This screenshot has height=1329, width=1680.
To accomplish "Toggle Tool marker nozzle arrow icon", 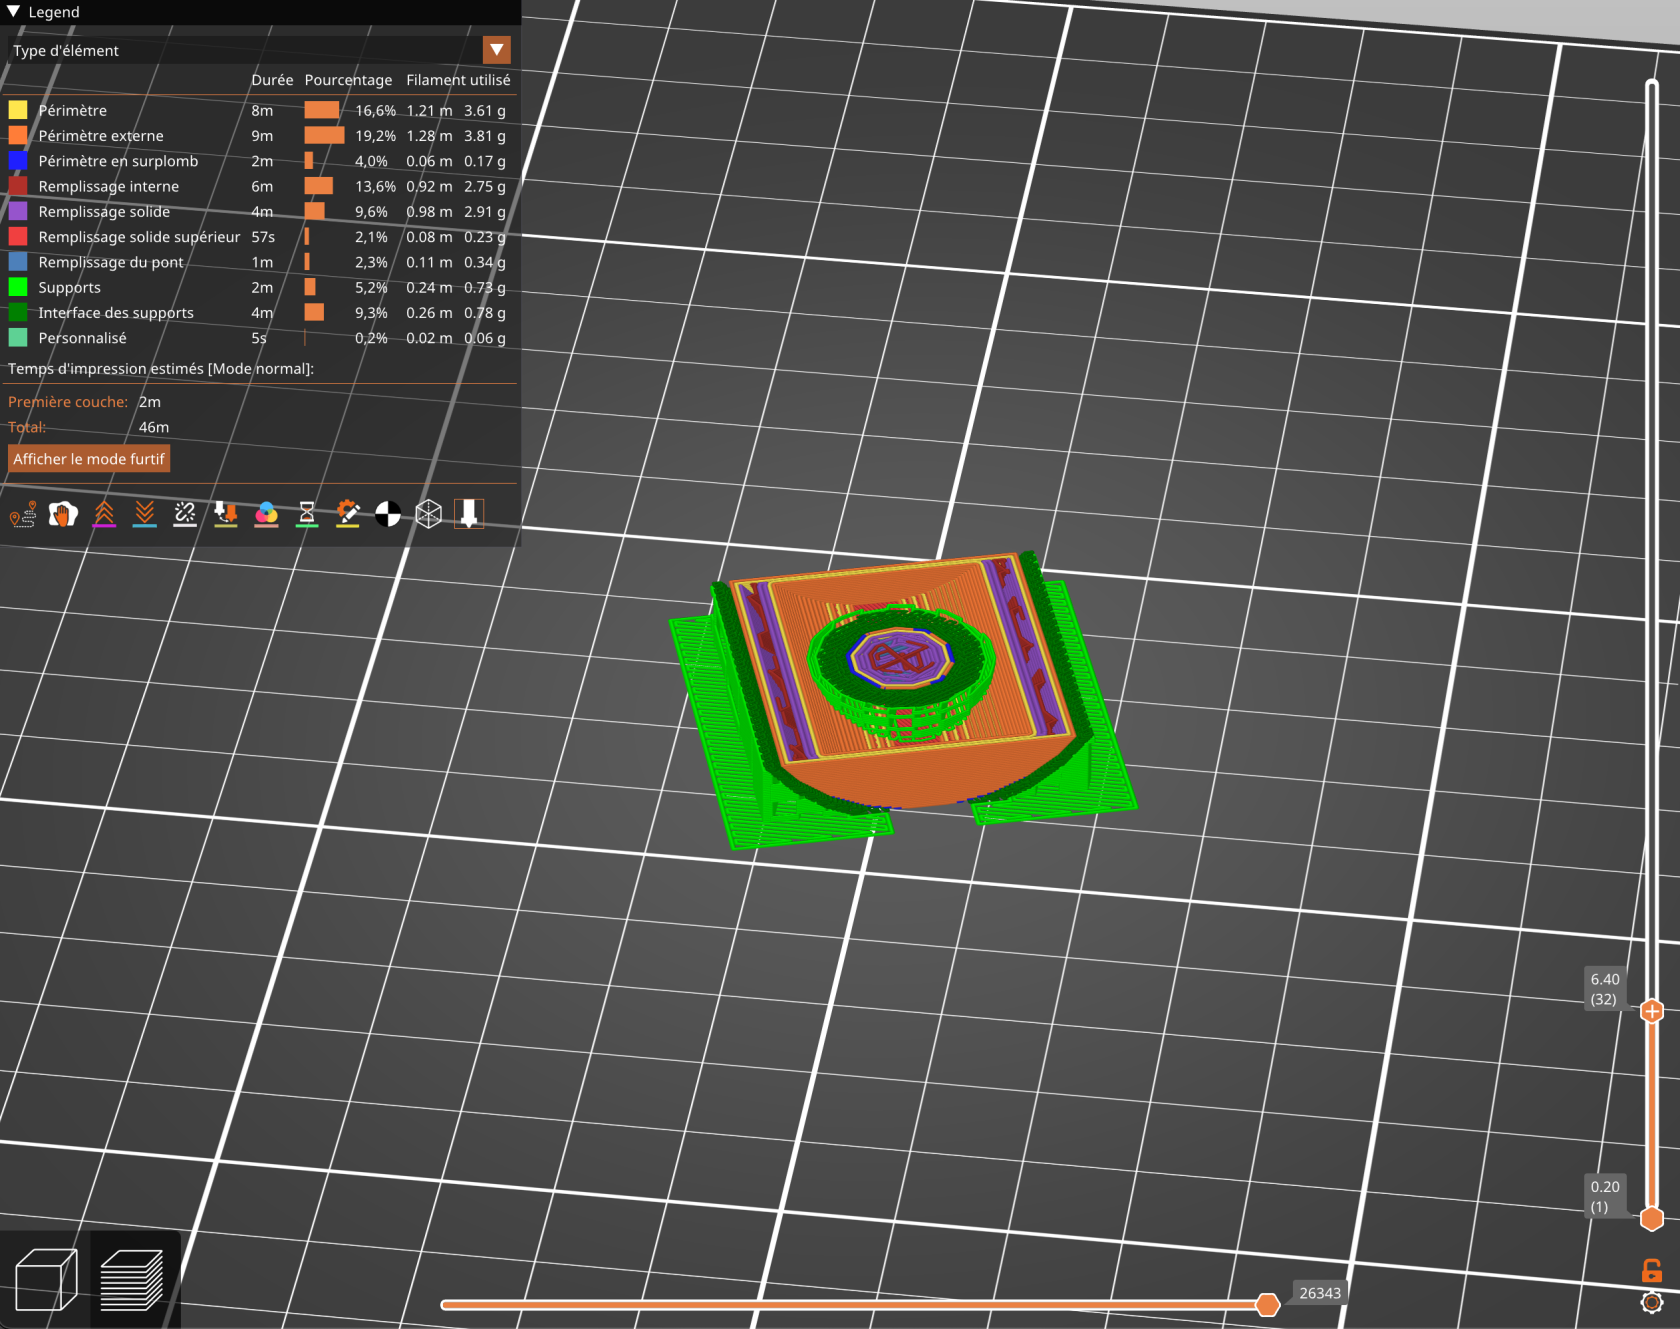I will (469, 514).
